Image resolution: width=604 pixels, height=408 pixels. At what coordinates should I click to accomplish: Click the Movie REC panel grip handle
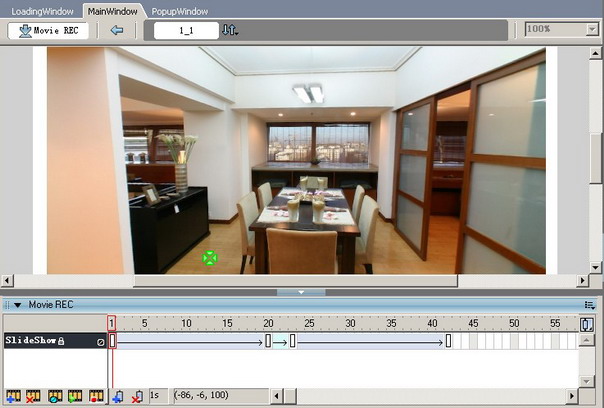[7, 305]
